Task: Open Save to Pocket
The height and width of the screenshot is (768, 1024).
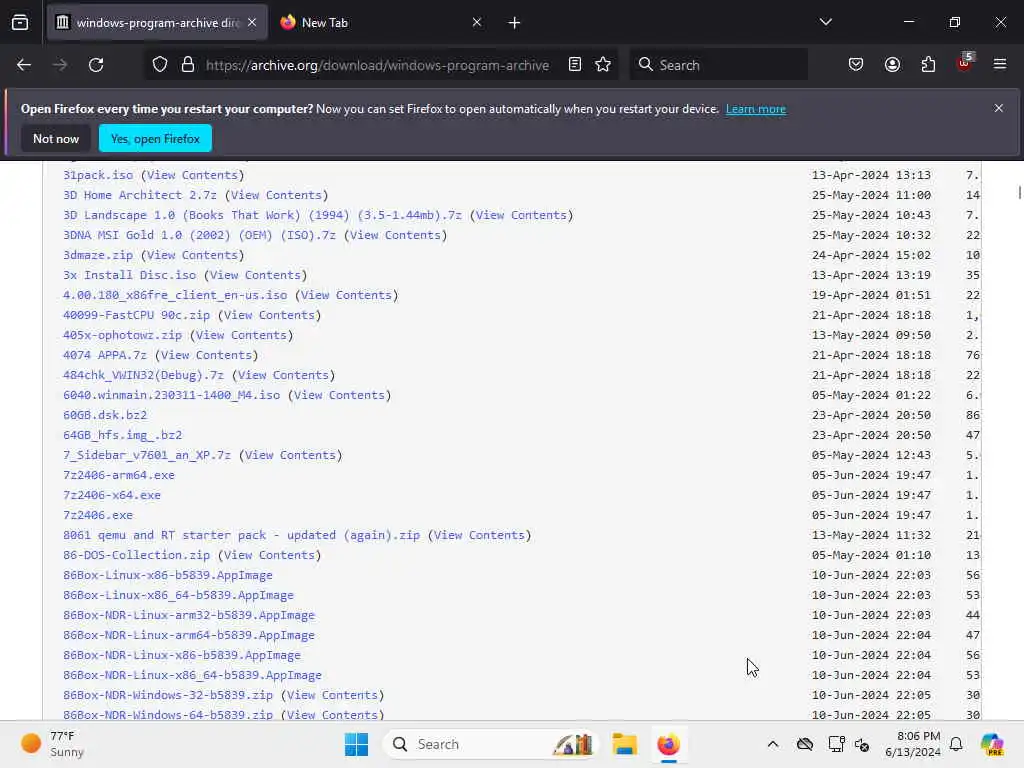Action: (856, 65)
